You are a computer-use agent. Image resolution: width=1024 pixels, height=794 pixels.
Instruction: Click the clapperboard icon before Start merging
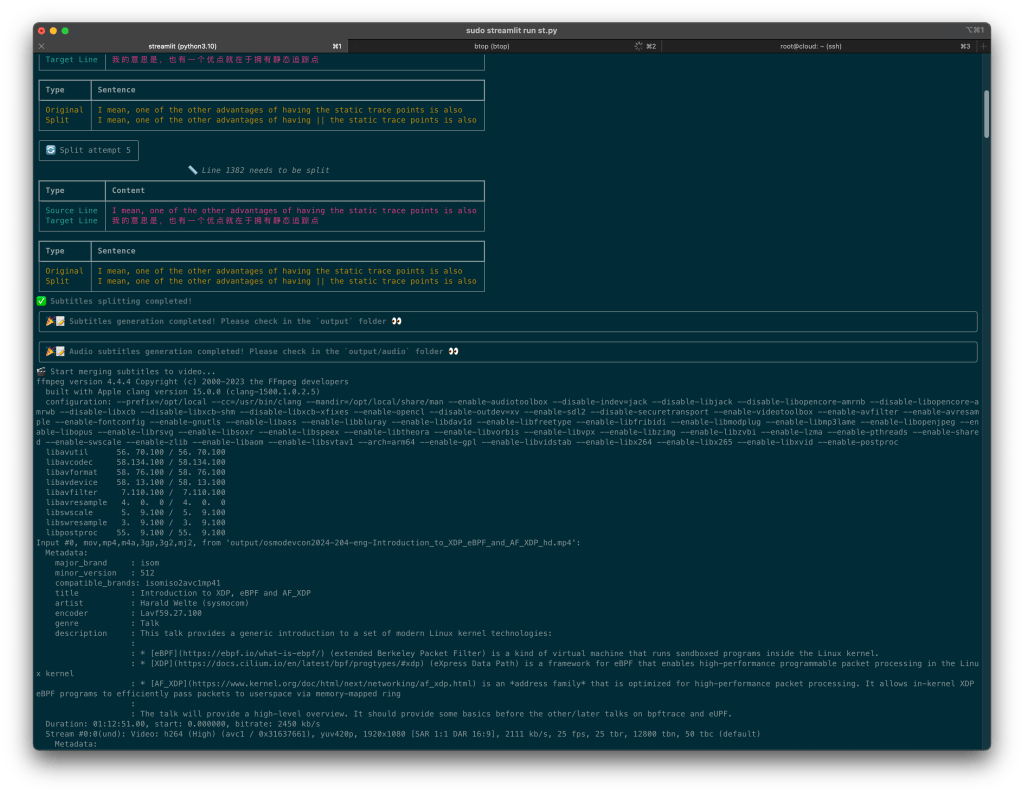click(41, 371)
